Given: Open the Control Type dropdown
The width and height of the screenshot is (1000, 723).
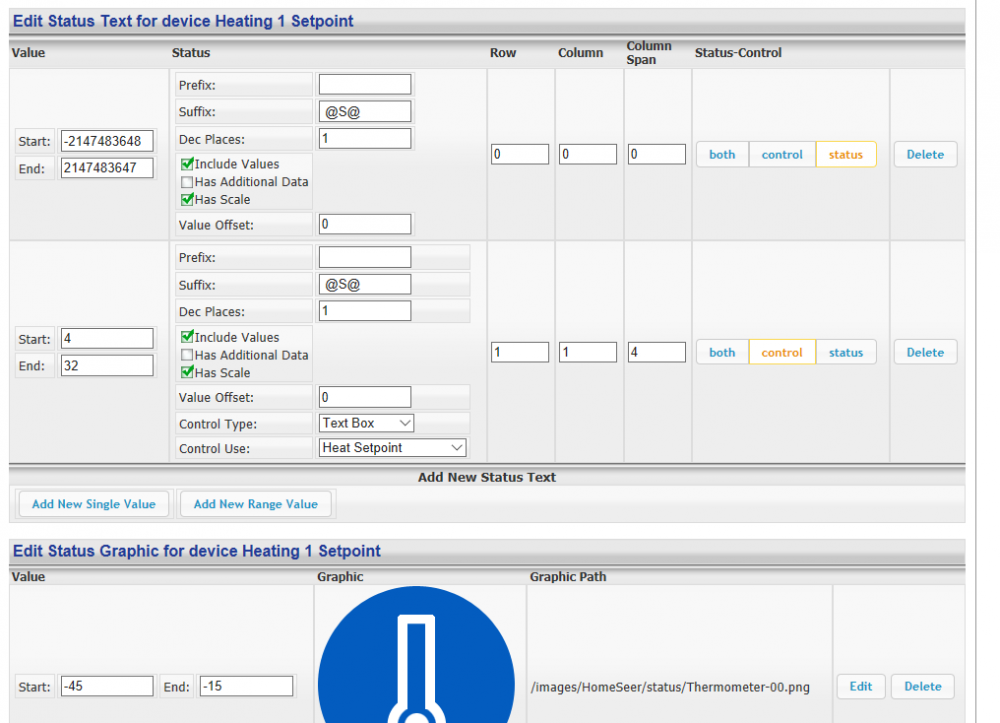Looking at the screenshot, I should [x=366, y=424].
